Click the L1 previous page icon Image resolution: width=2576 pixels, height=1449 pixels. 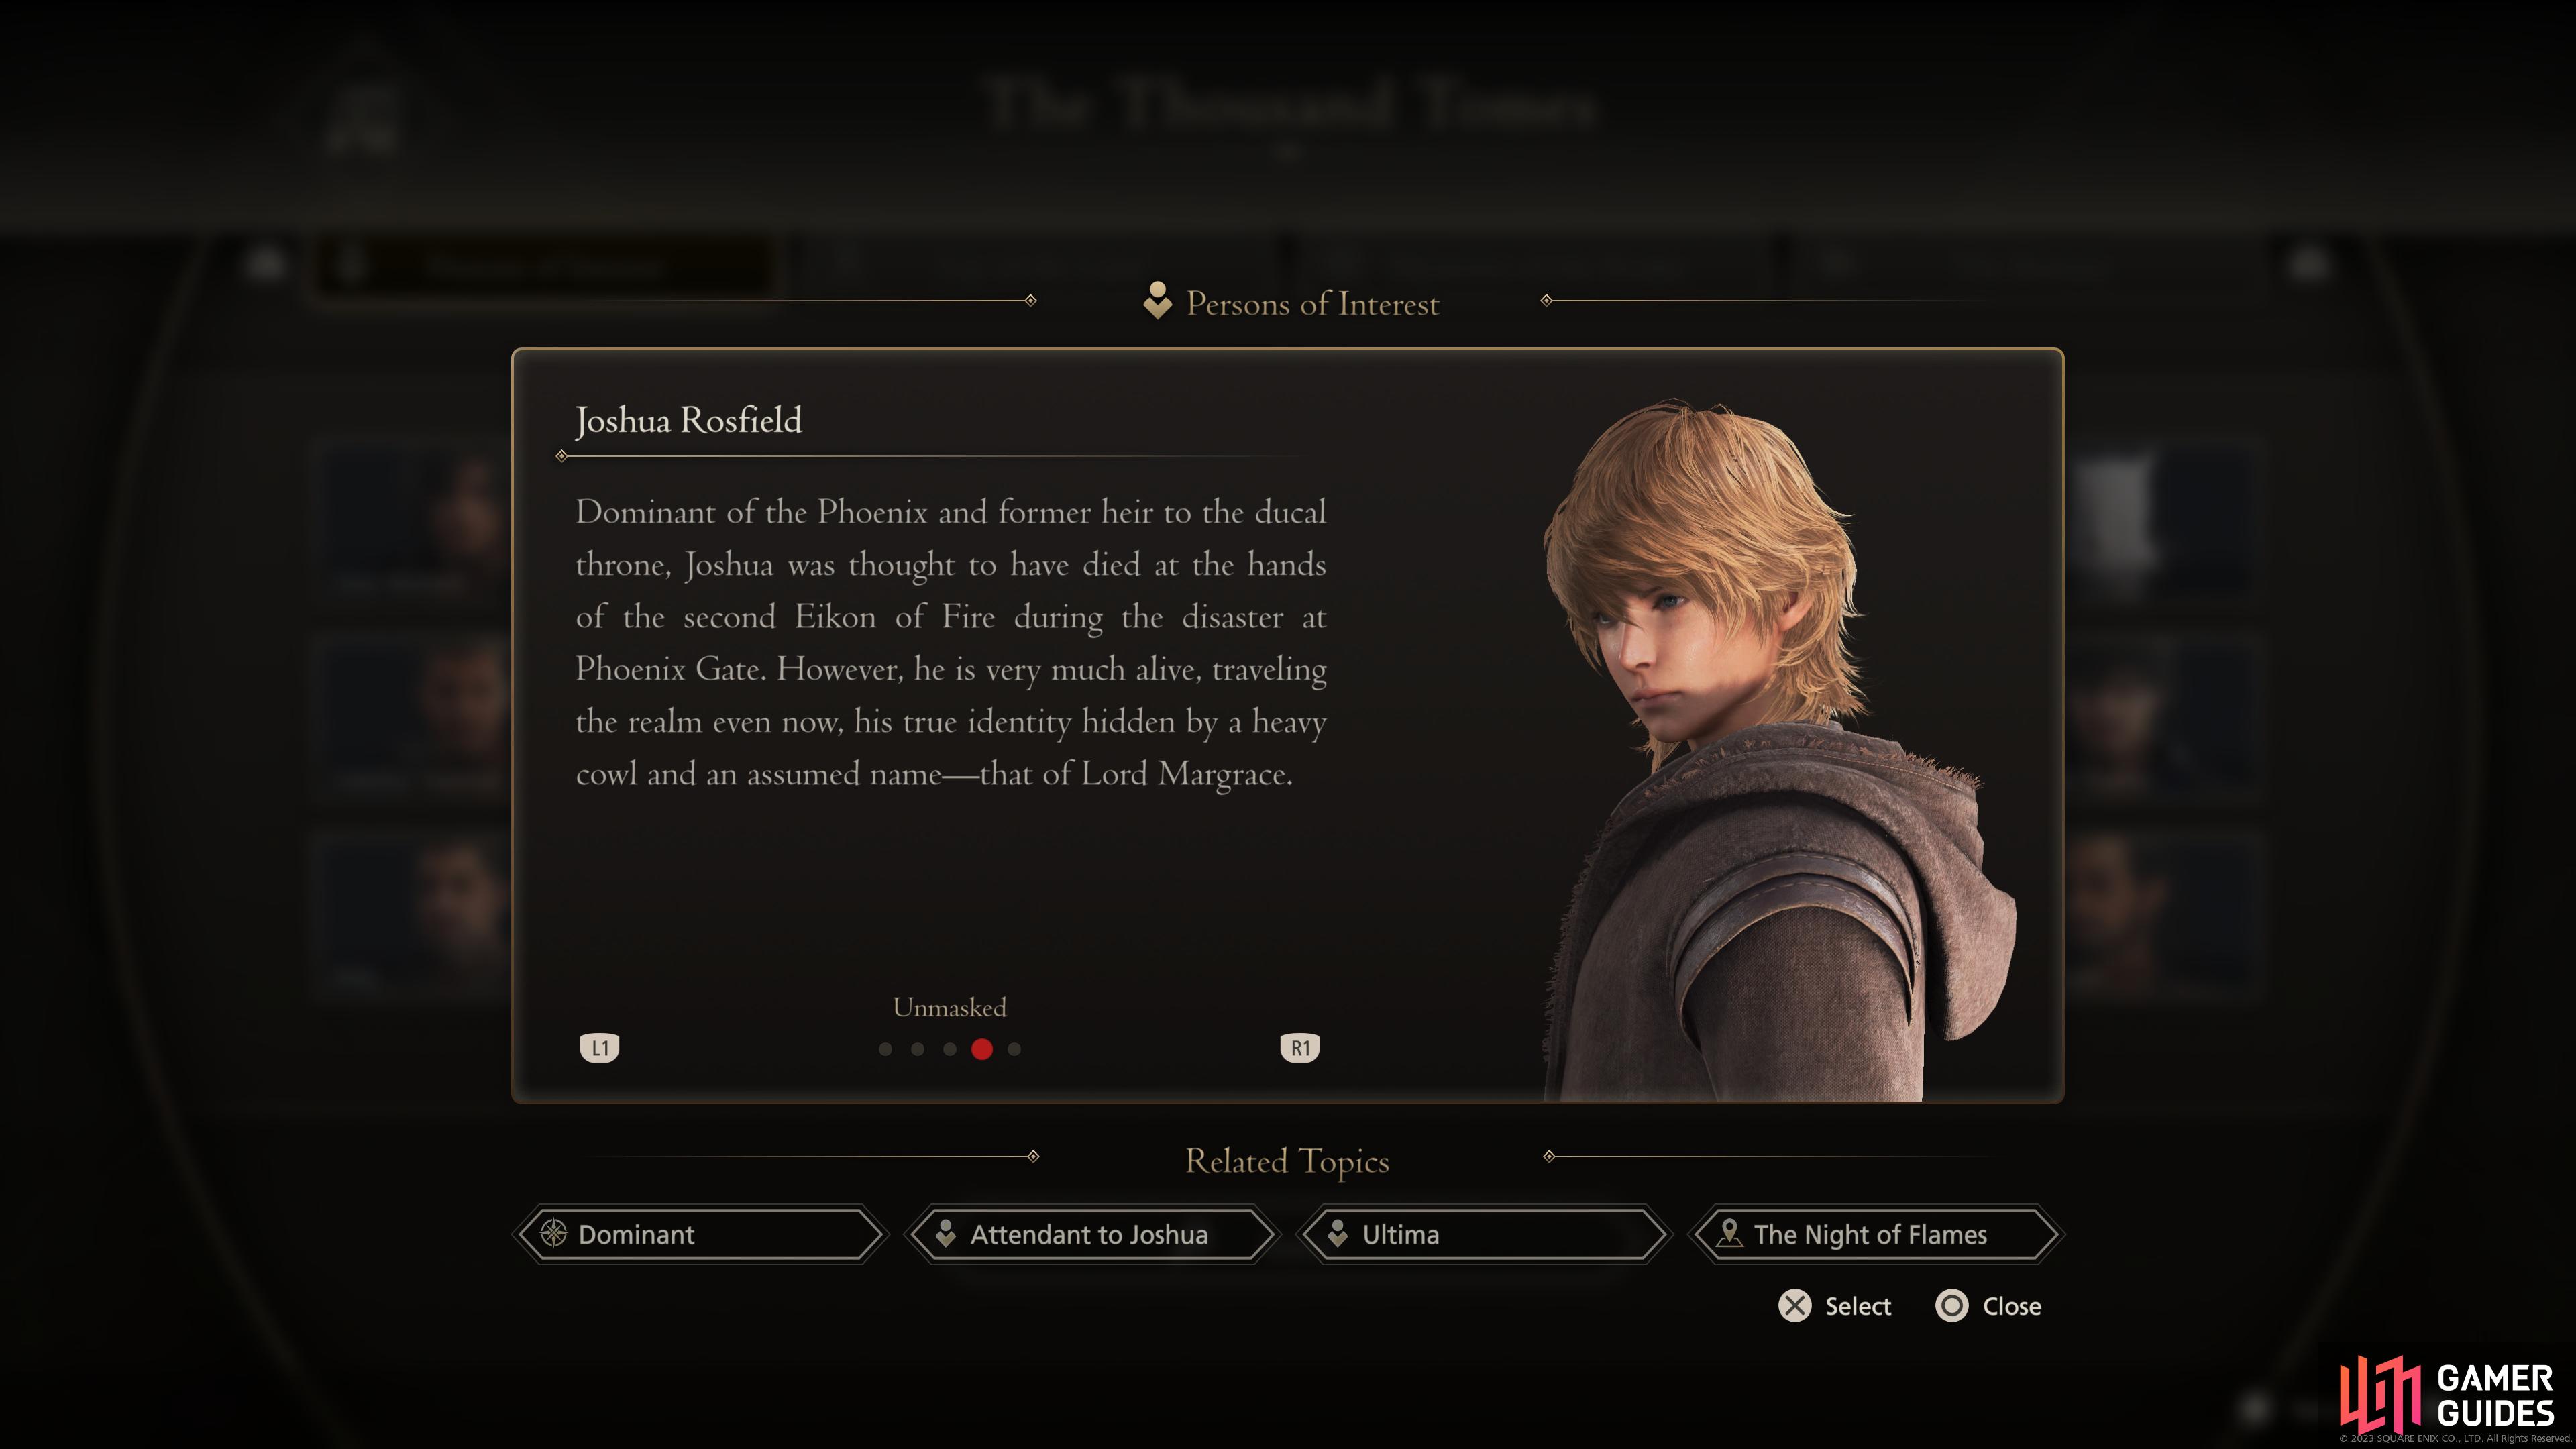tap(599, 1047)
